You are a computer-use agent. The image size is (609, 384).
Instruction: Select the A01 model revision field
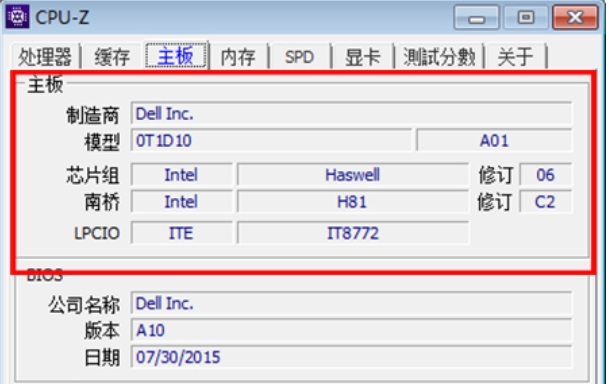494,140
